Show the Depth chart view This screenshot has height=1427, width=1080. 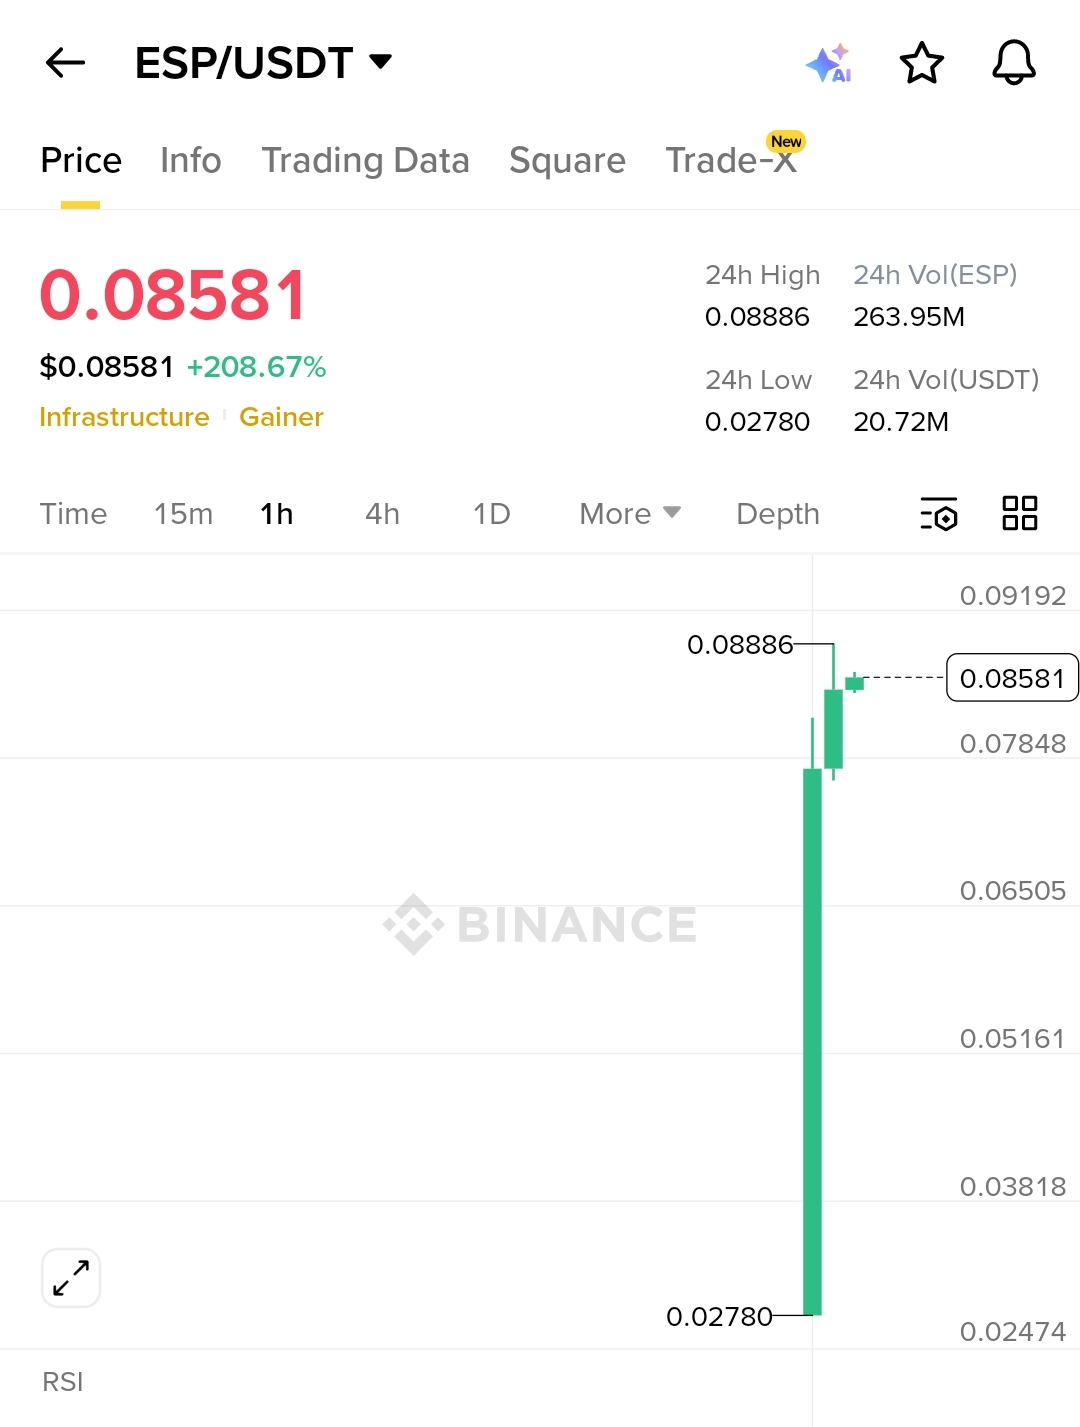777,514
